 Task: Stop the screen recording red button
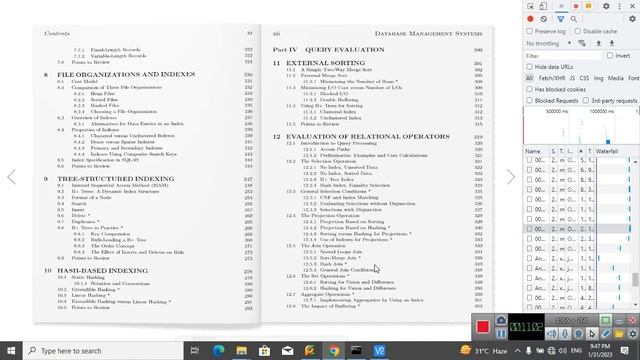[483, 327]
